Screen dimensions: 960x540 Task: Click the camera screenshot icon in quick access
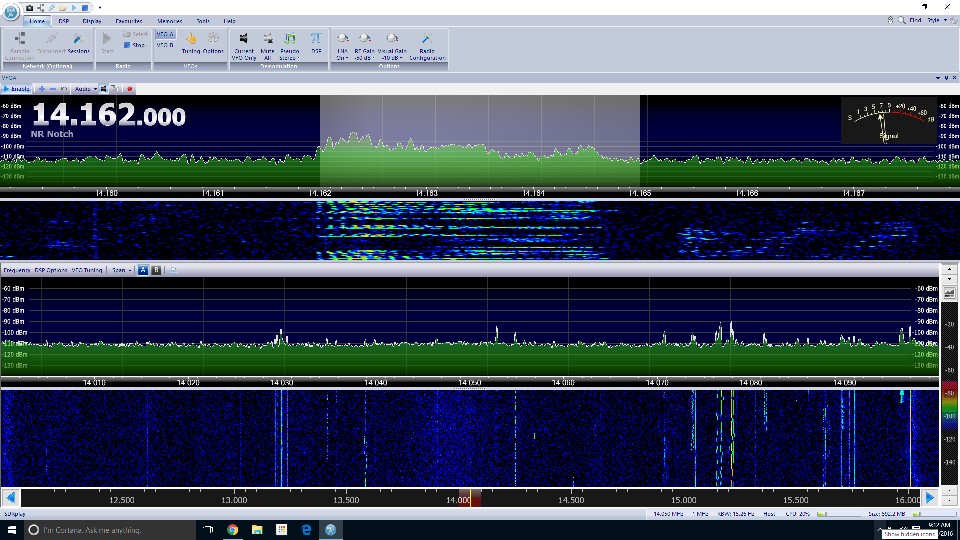pyautogui.click(x=29, y=8)
